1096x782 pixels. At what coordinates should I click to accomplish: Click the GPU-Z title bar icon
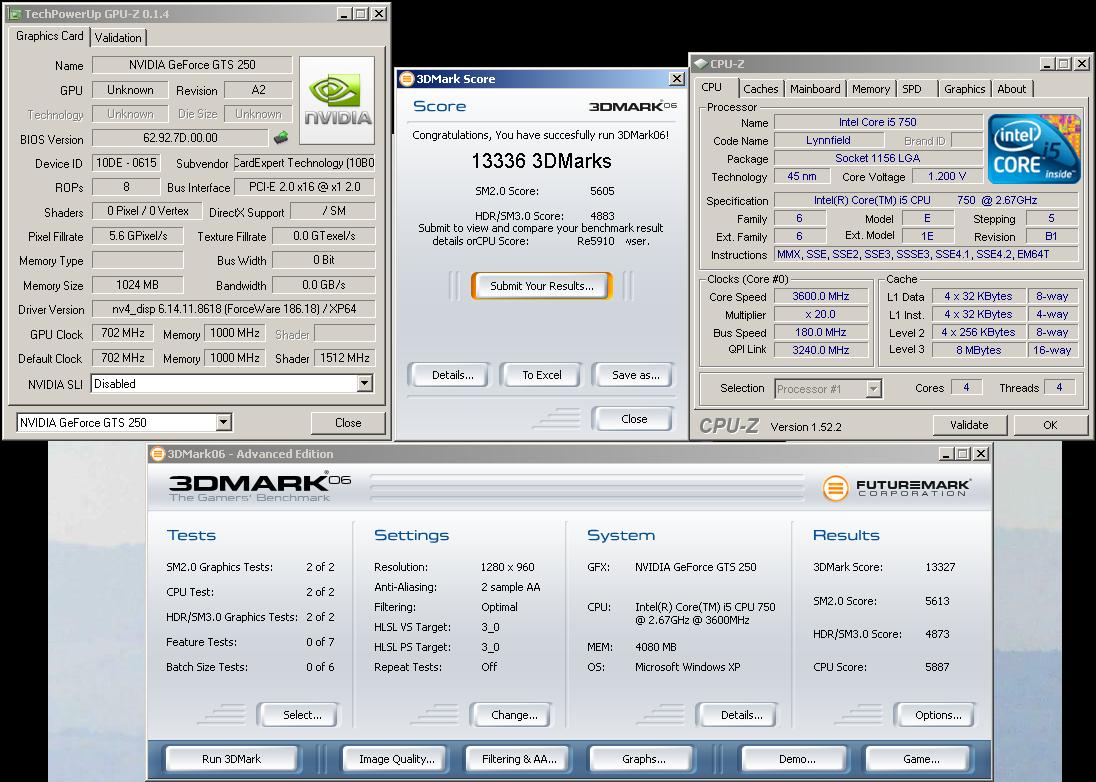(x=14, y=14)
